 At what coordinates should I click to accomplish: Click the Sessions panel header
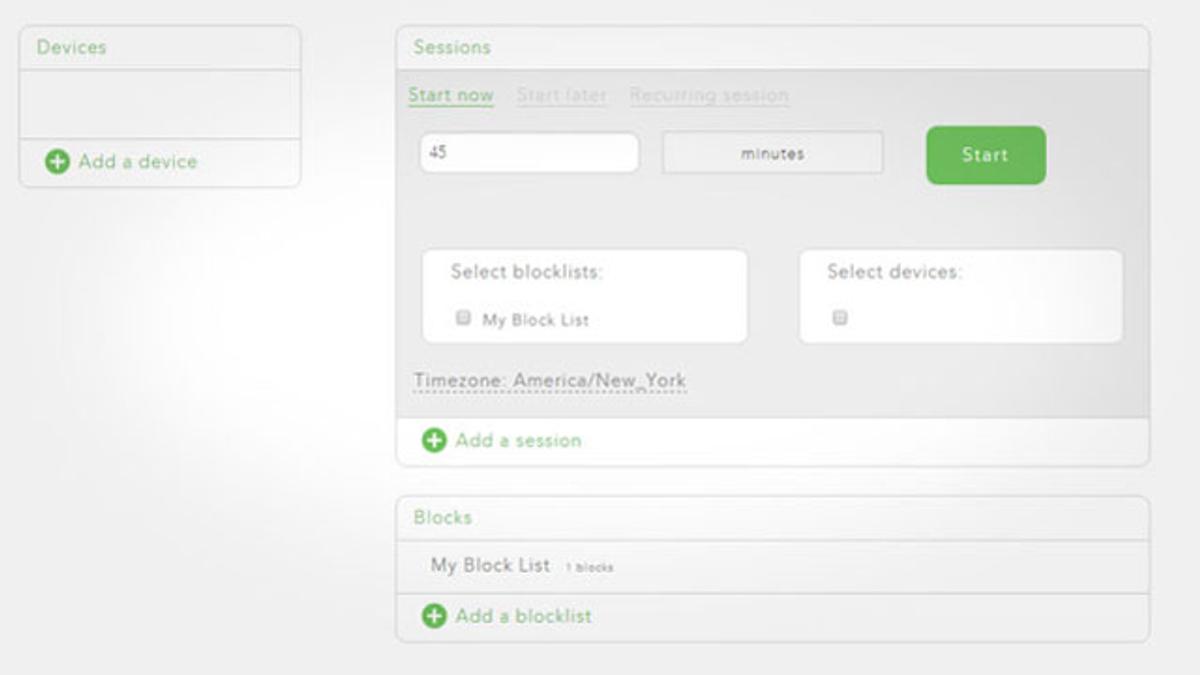(x=452, y=47)
